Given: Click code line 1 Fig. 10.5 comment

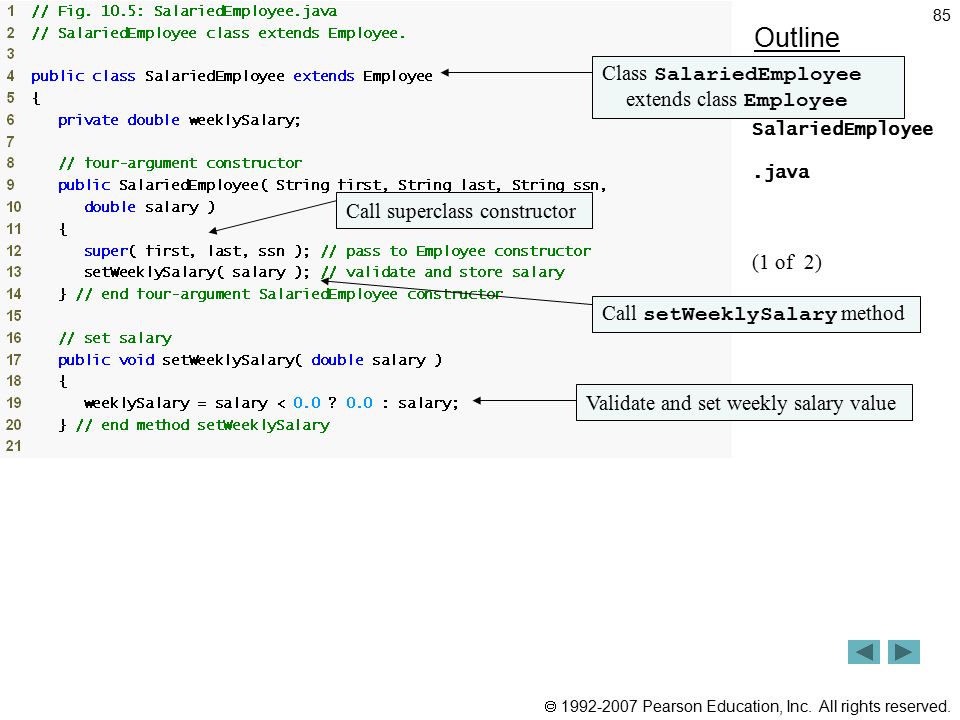Looking at the screenshot, I should click(x=184, y=11).
